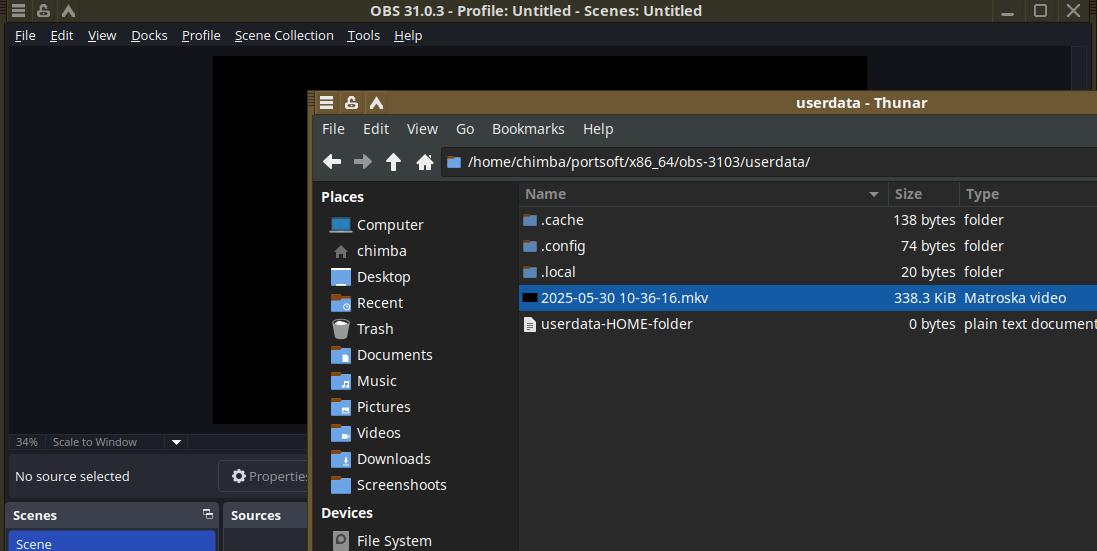Screen dimensions: 1097x551
Task: Select Scene item in OBS Scenes list
Action: [112, 541]
